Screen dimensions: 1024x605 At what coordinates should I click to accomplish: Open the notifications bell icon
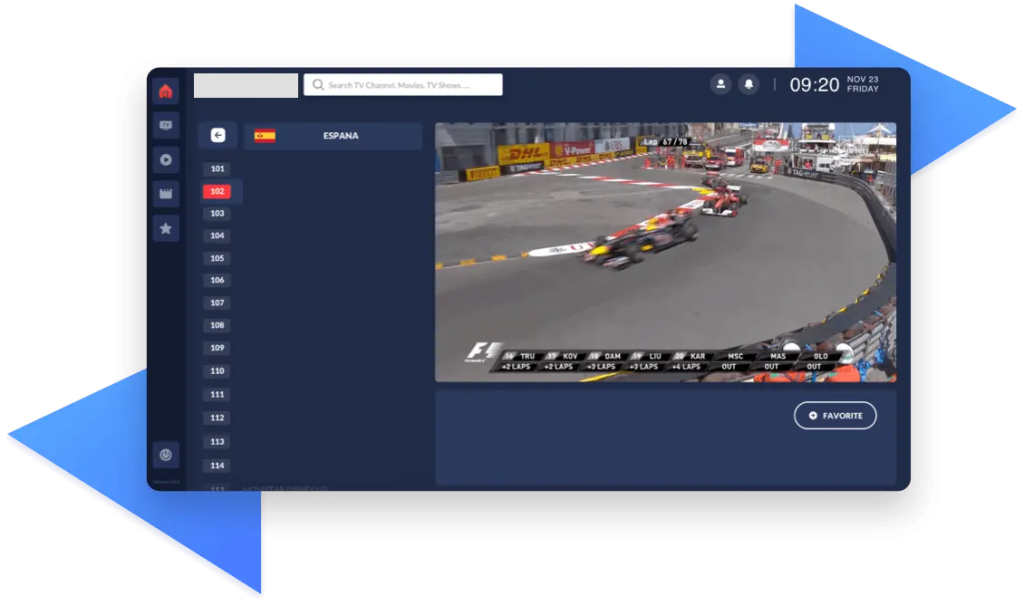[x=748, y=85]
